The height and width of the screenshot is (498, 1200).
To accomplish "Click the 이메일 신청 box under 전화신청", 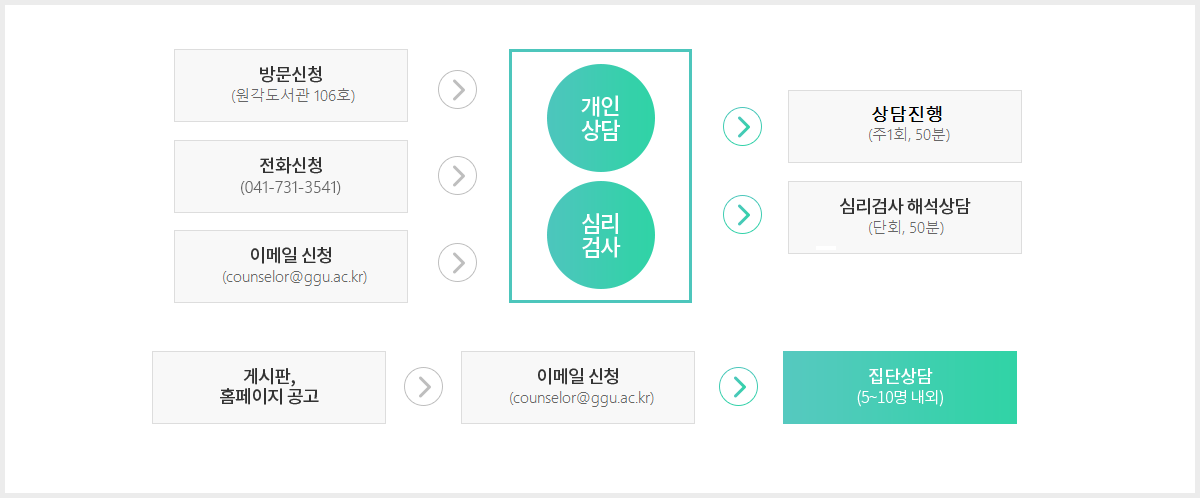I will click(291, 266).
